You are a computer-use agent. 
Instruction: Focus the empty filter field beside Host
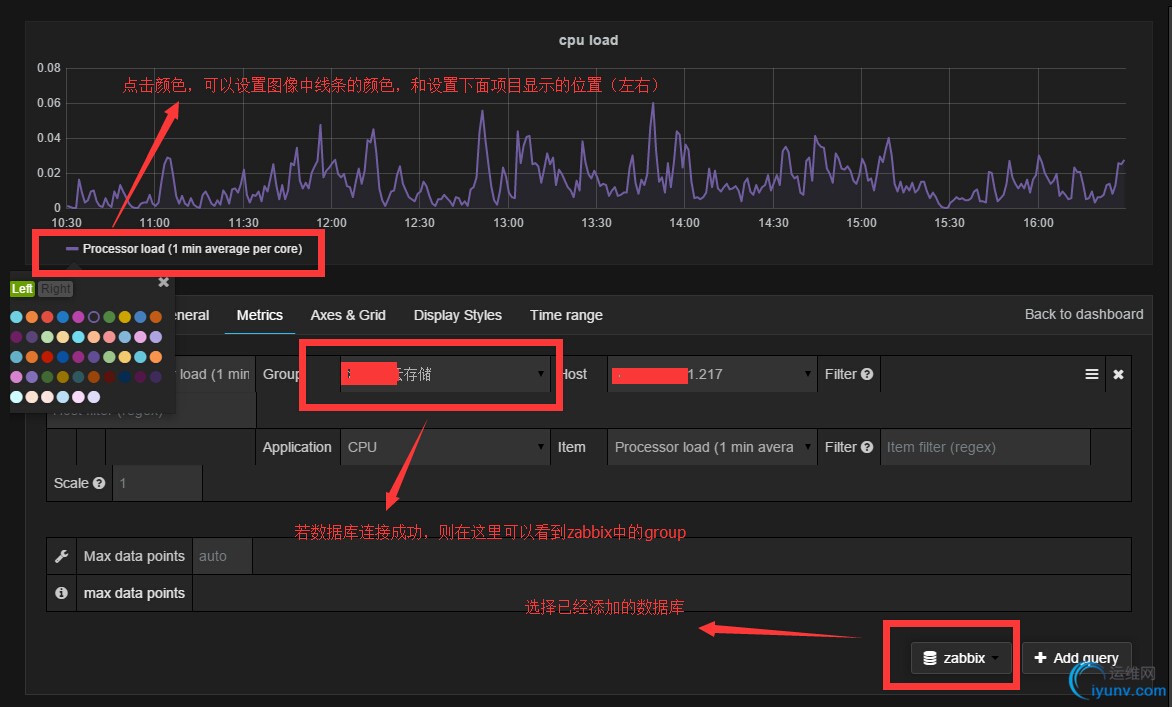pyautogui.click(x=979, y=374)
